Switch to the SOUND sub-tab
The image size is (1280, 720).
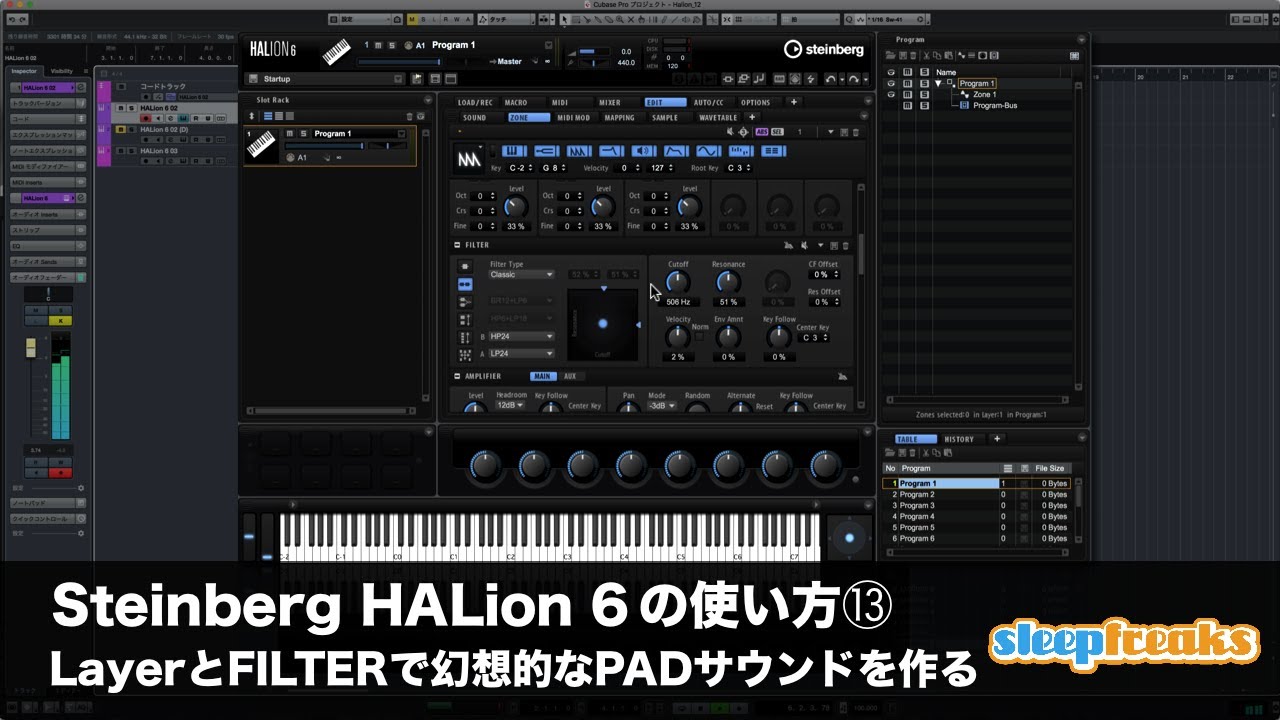click(474, 117)
